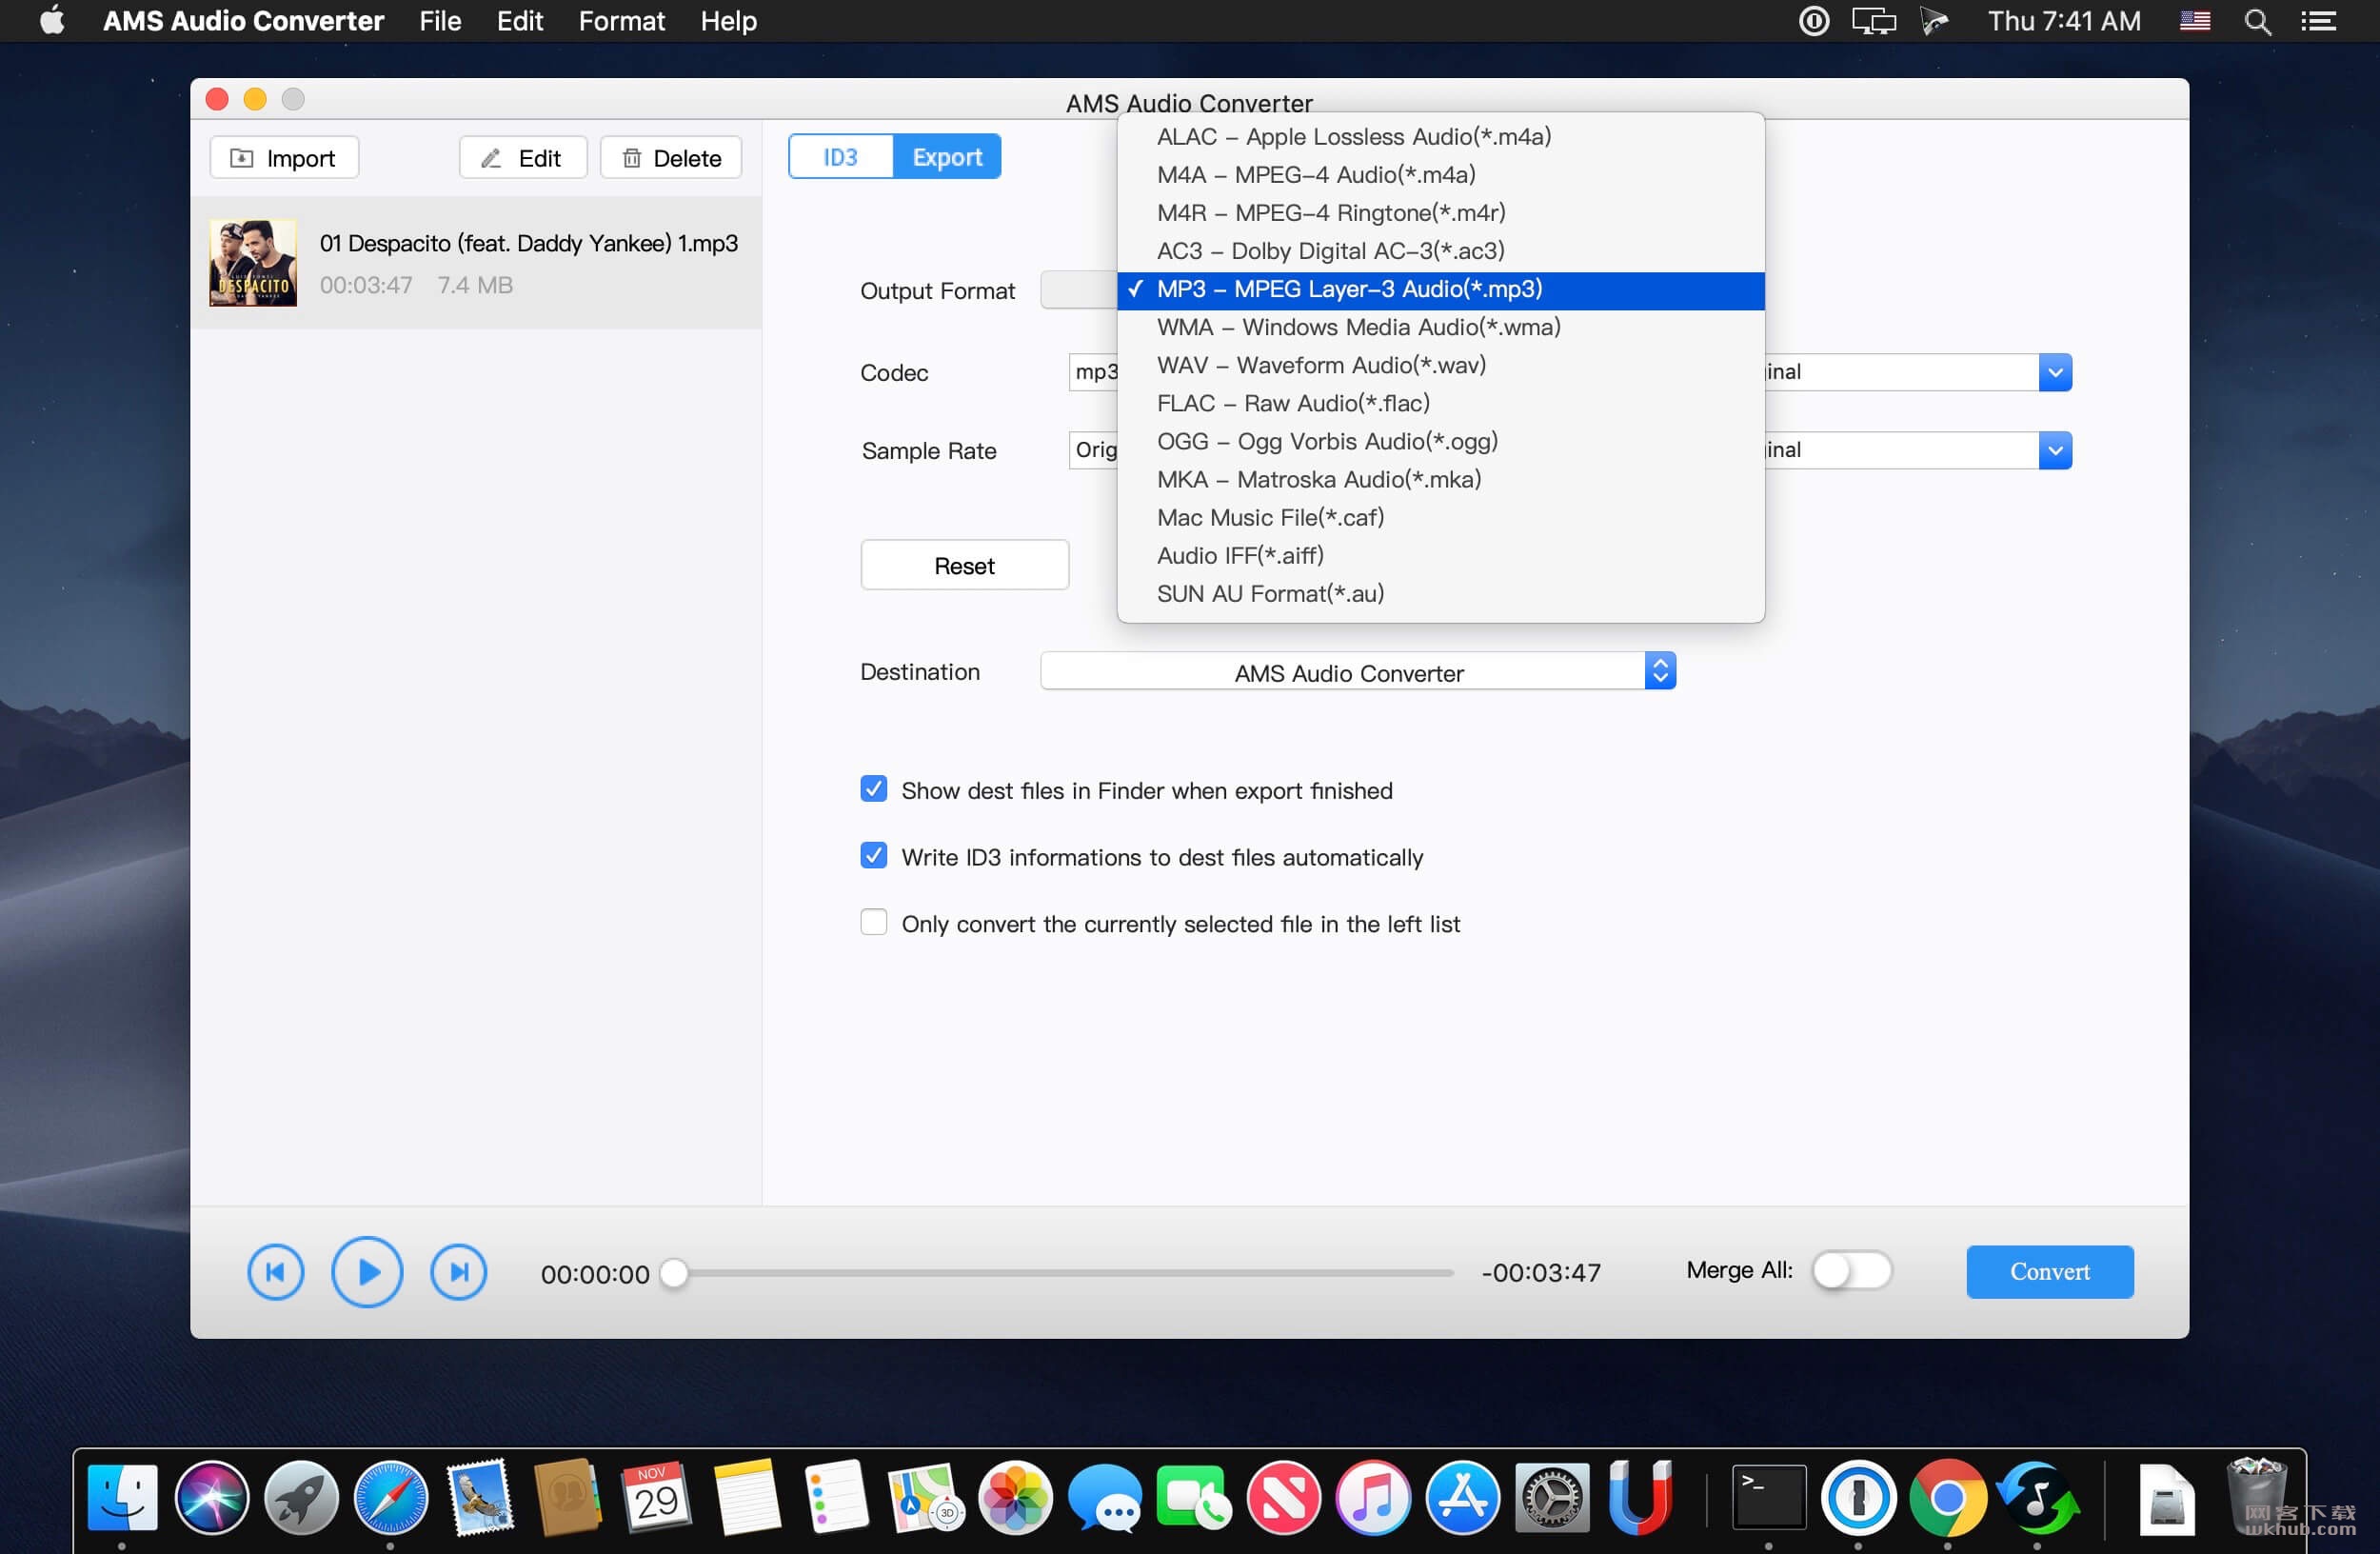Image resolution: width=2380 pixels, height=1554 pixels.
Task: Pick SUN AU Format option
Action: click(x=1440, y=594)
